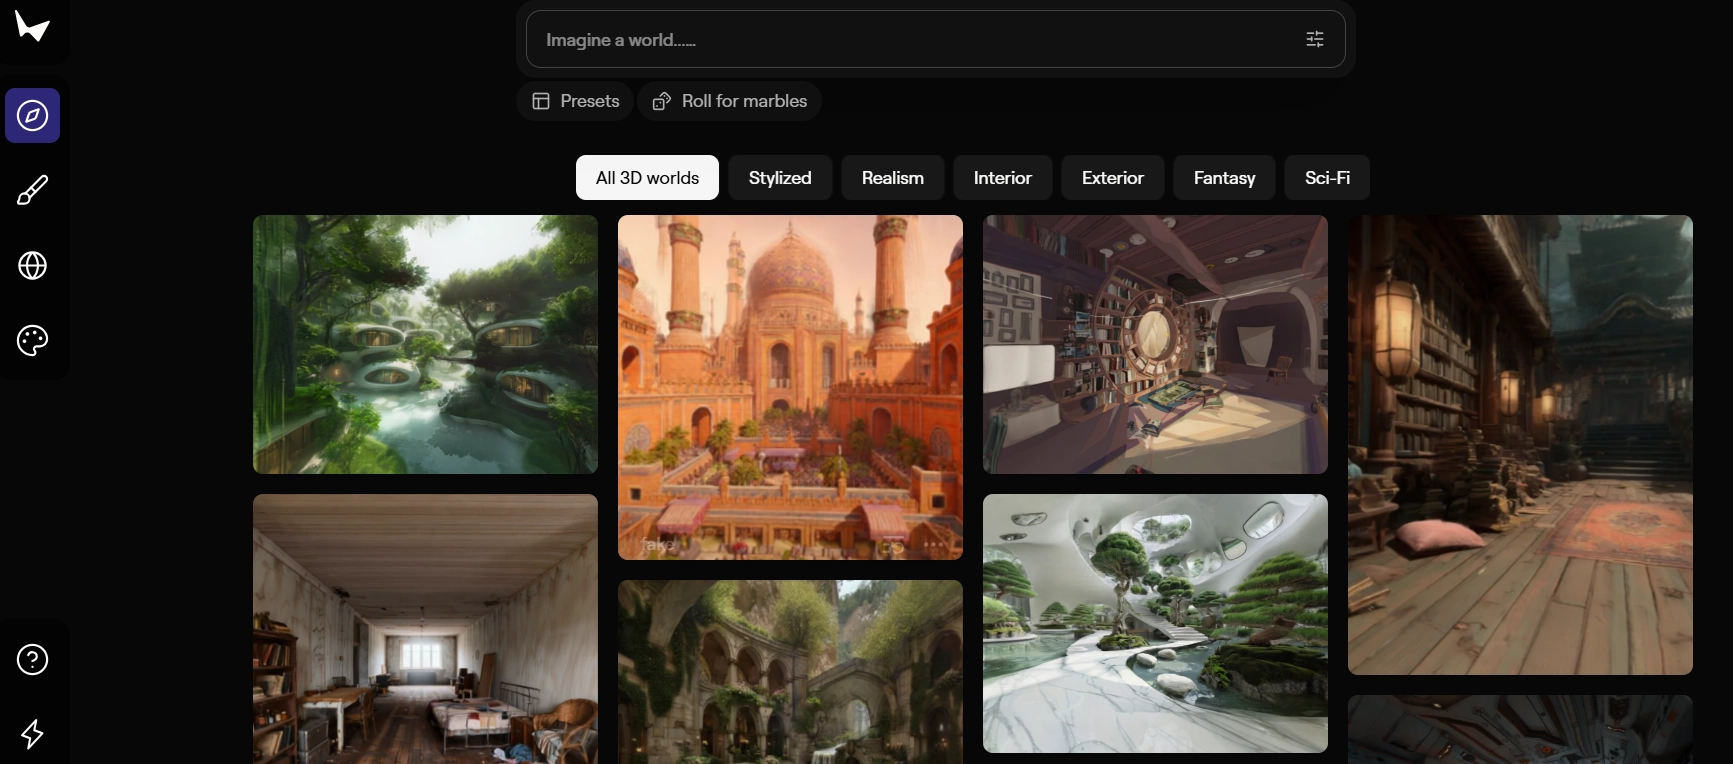Screen dimensions: 1733x764
Task: Select the paintbrush create icon
Action: (32, 190)
